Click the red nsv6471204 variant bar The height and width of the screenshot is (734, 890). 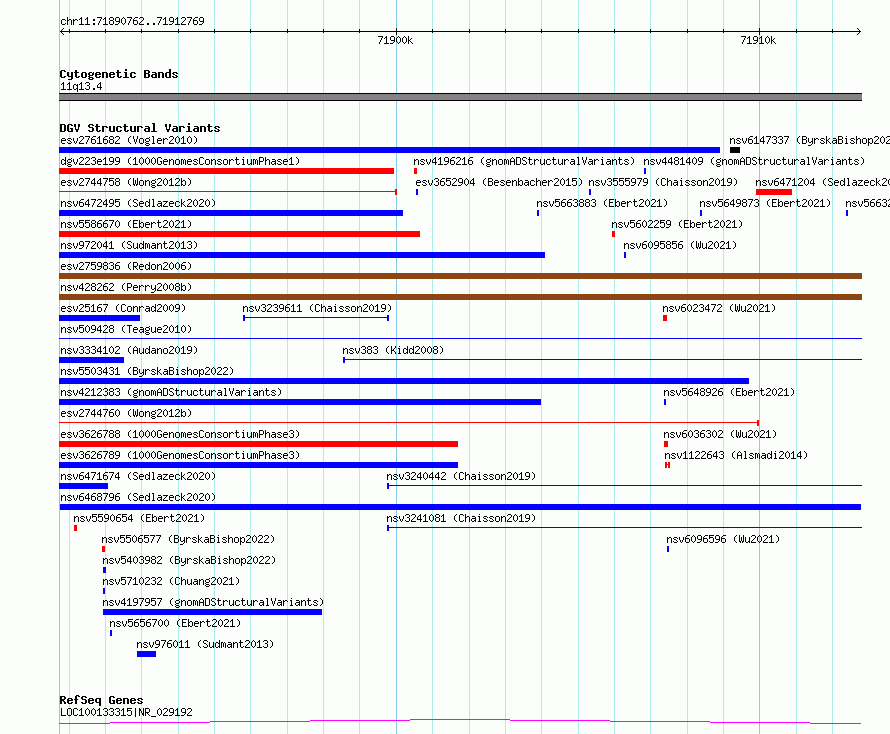(x=774, y=192)
